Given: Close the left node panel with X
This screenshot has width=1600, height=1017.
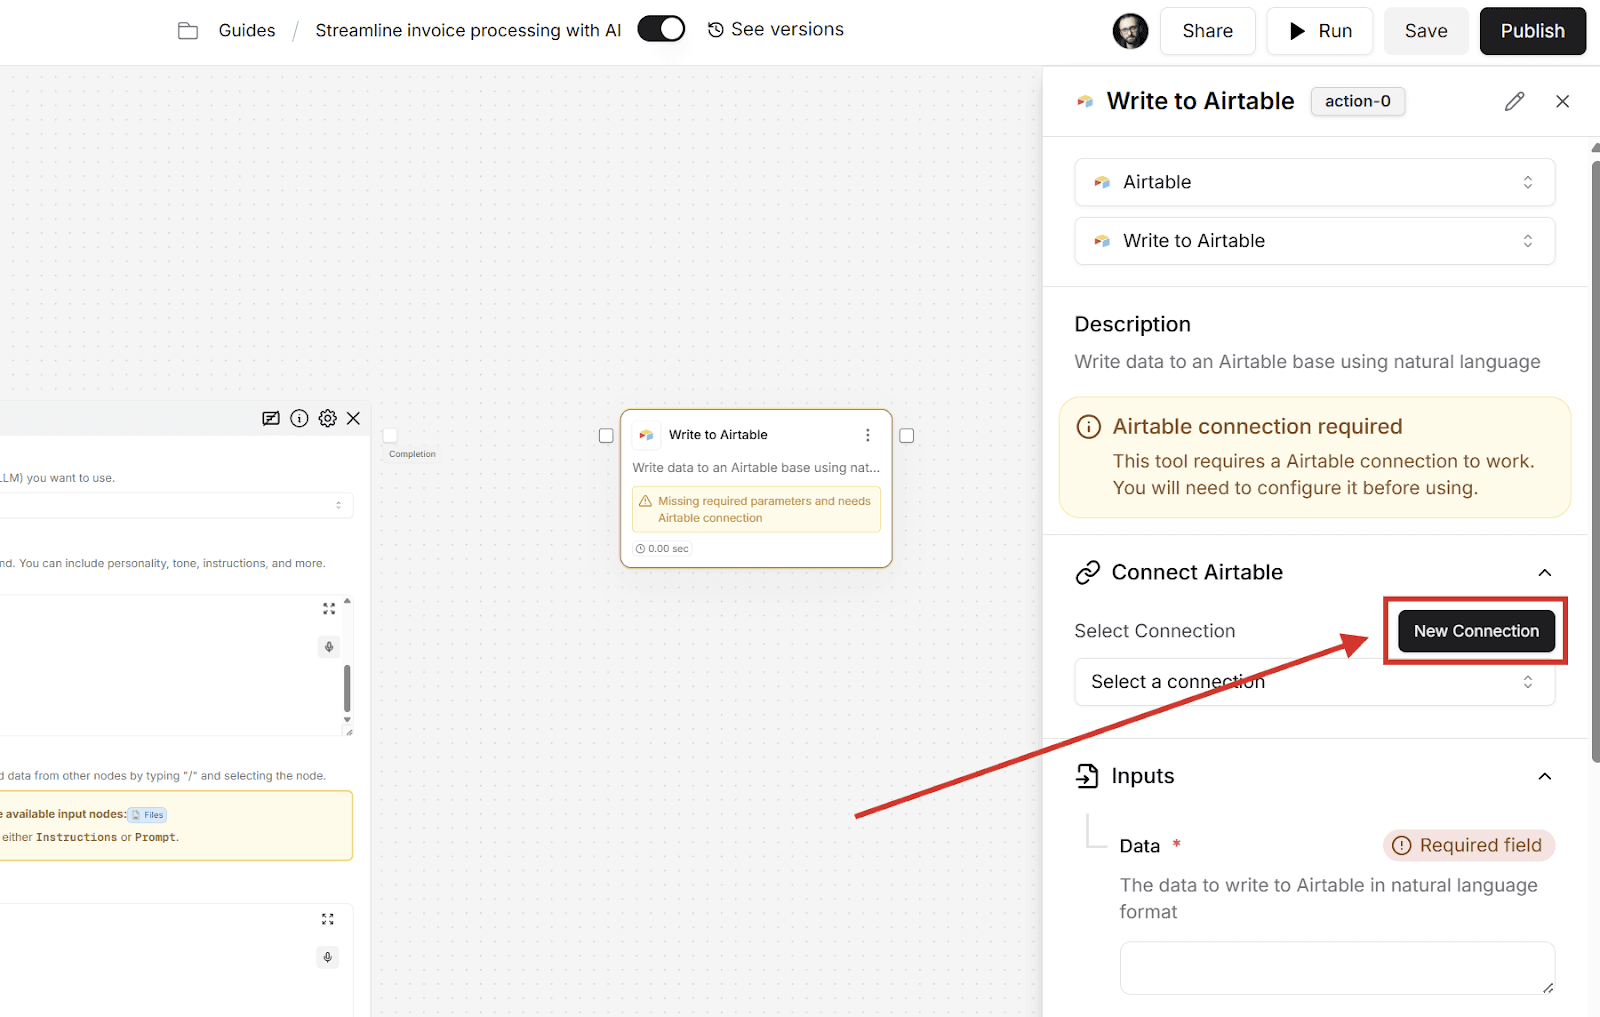Looking at the screenshot, I should (x=353, y=419).
